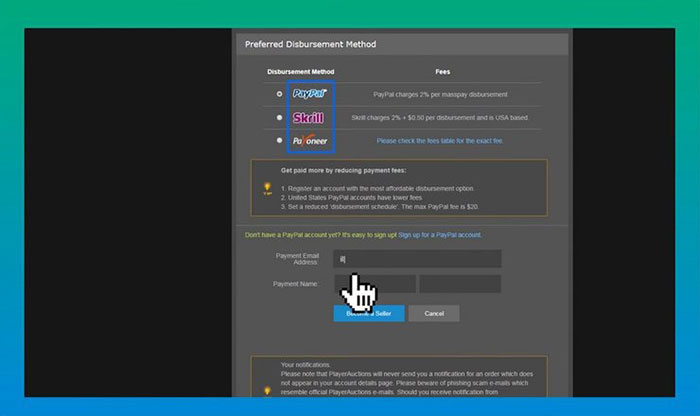Viewport: 700px width, 416px height.
Task: Focus the Payment Email Address field
Action: pyautogui.click(x=417, y=259)
